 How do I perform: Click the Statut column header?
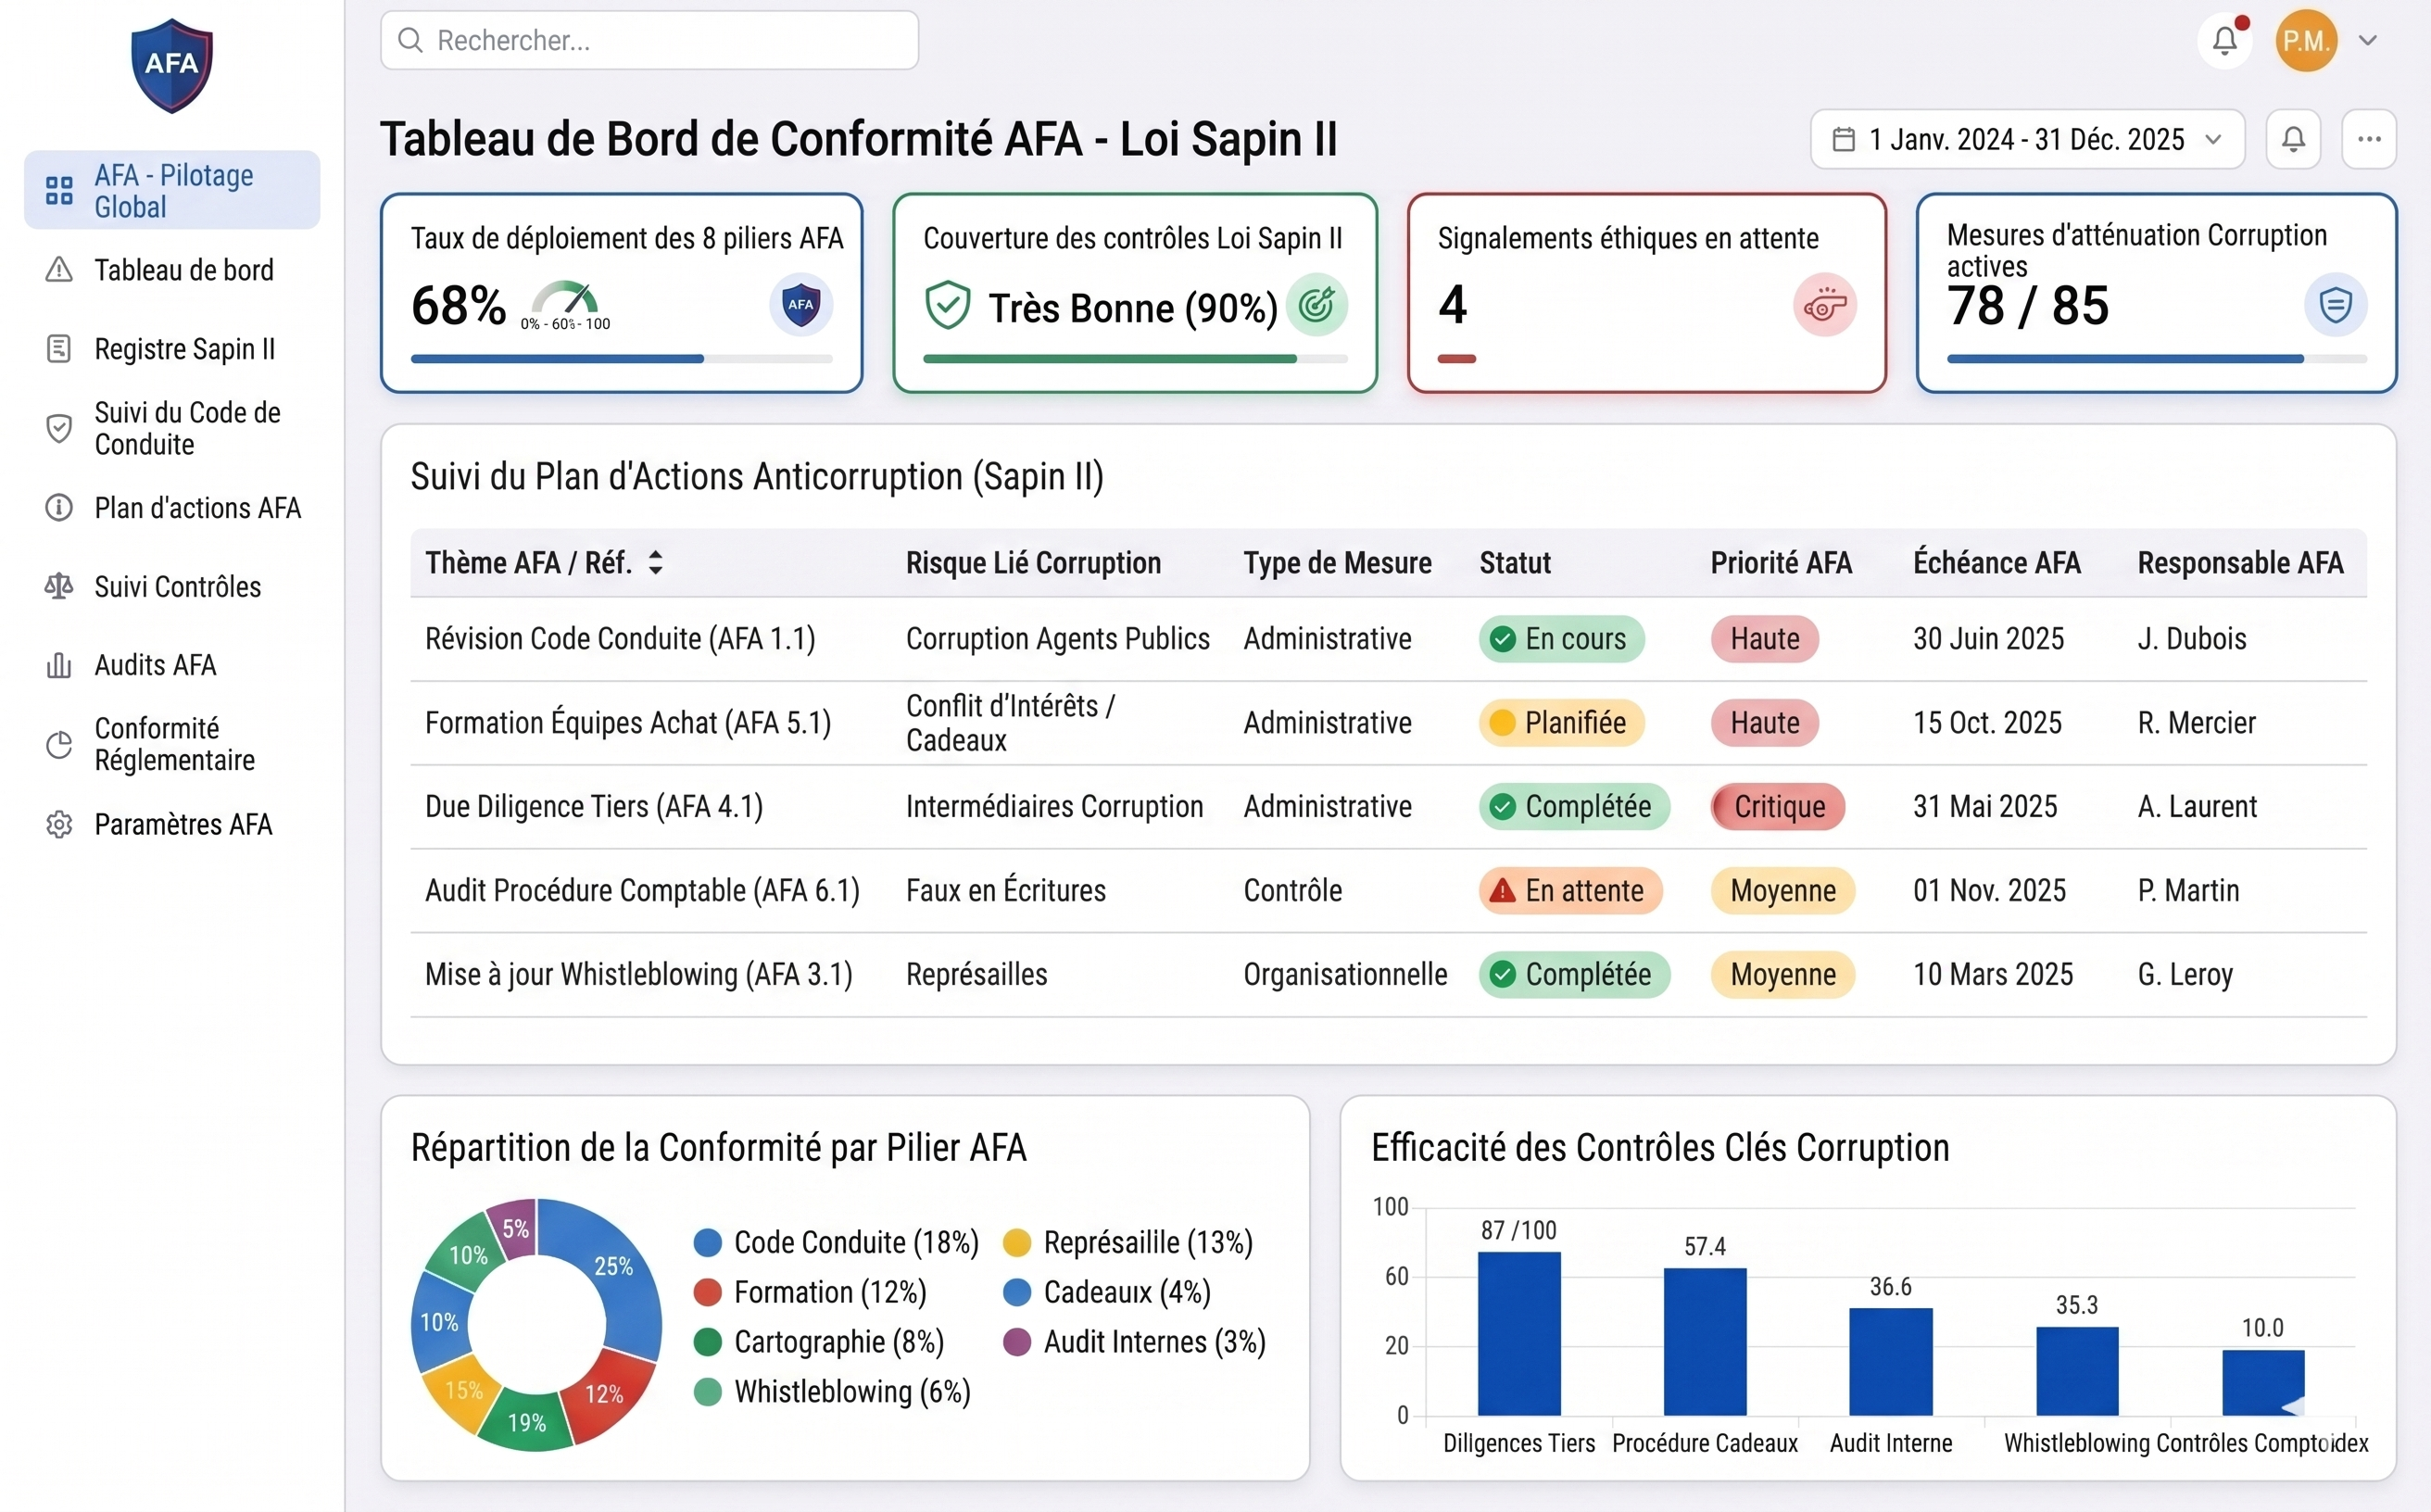coord(1515,563)
